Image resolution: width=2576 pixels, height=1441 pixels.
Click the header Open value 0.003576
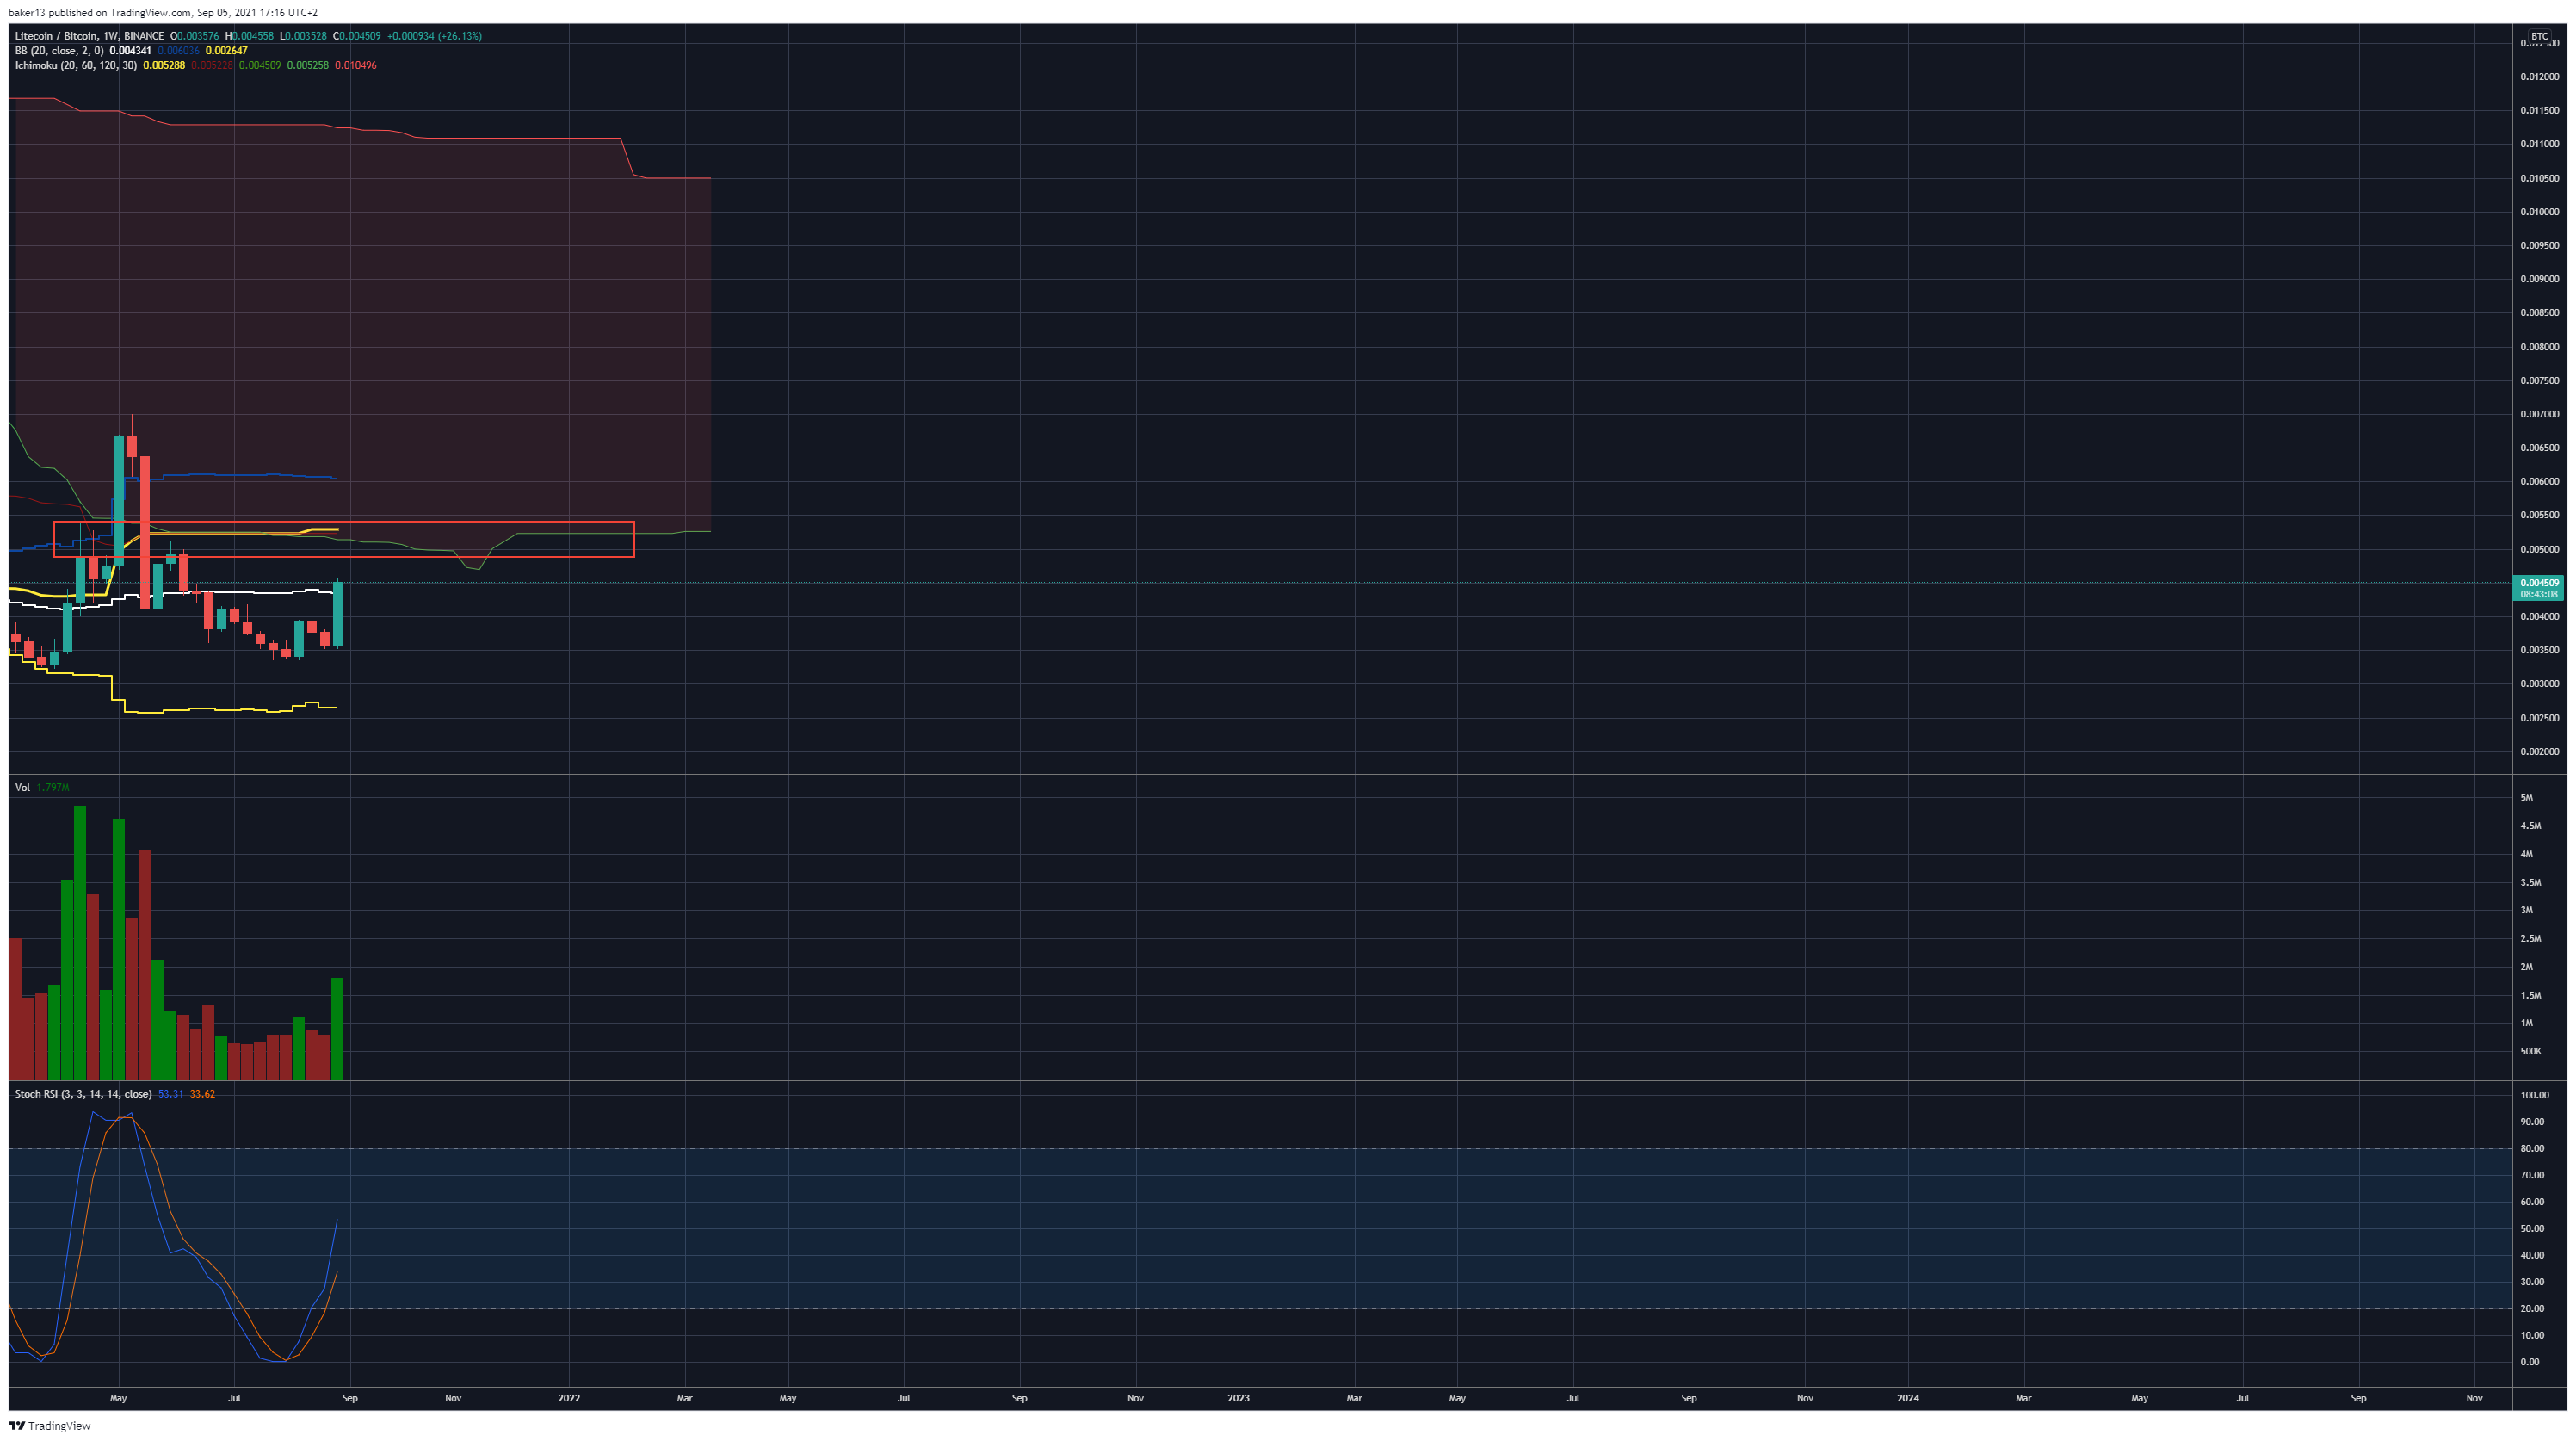(x=198, y=36)
